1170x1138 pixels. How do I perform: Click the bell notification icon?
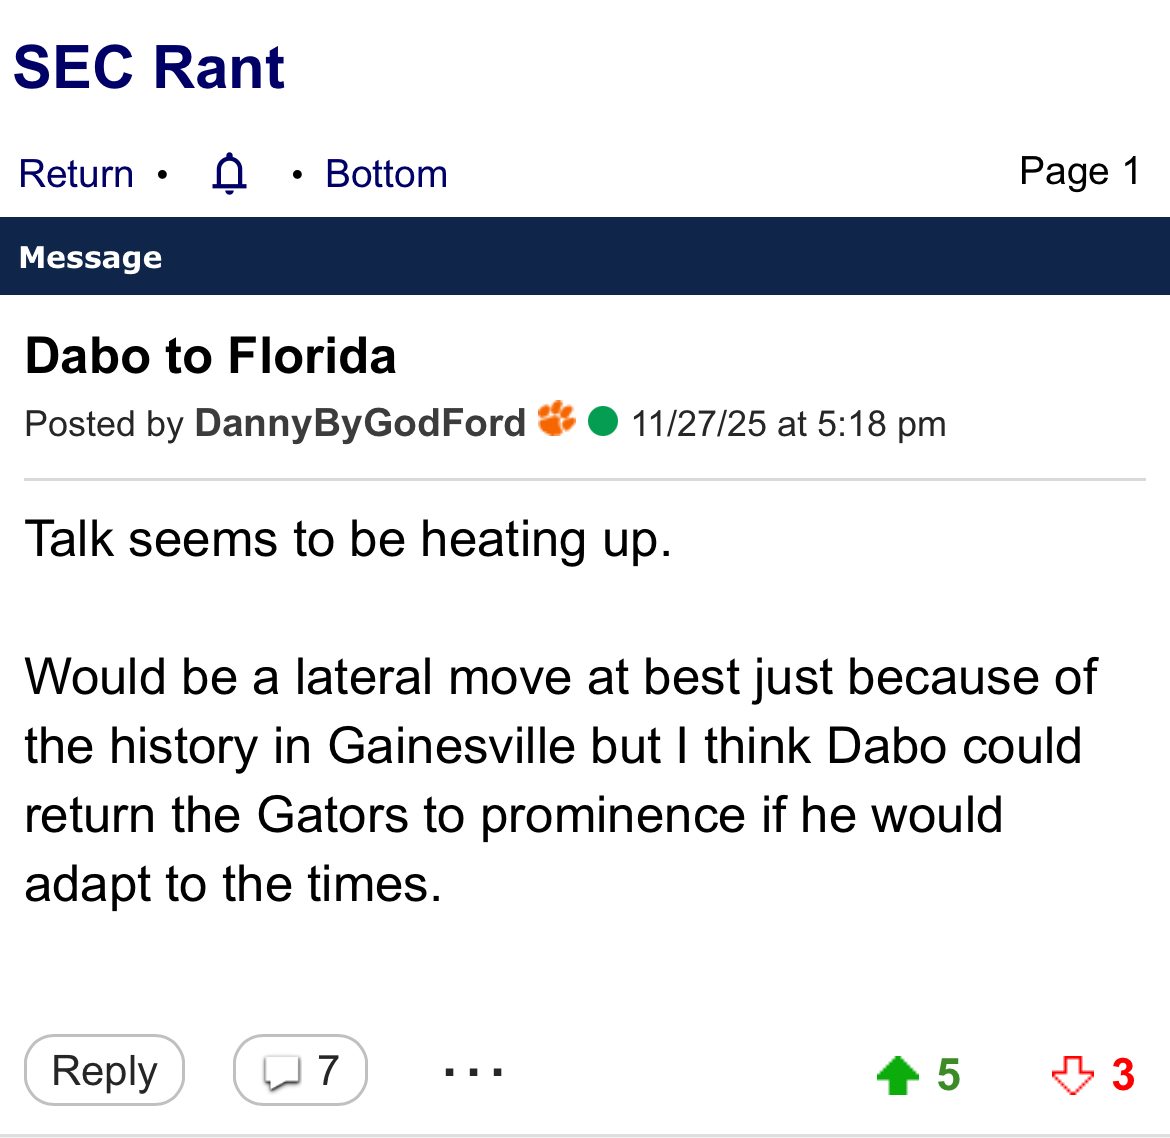click(x=229, y=173)
